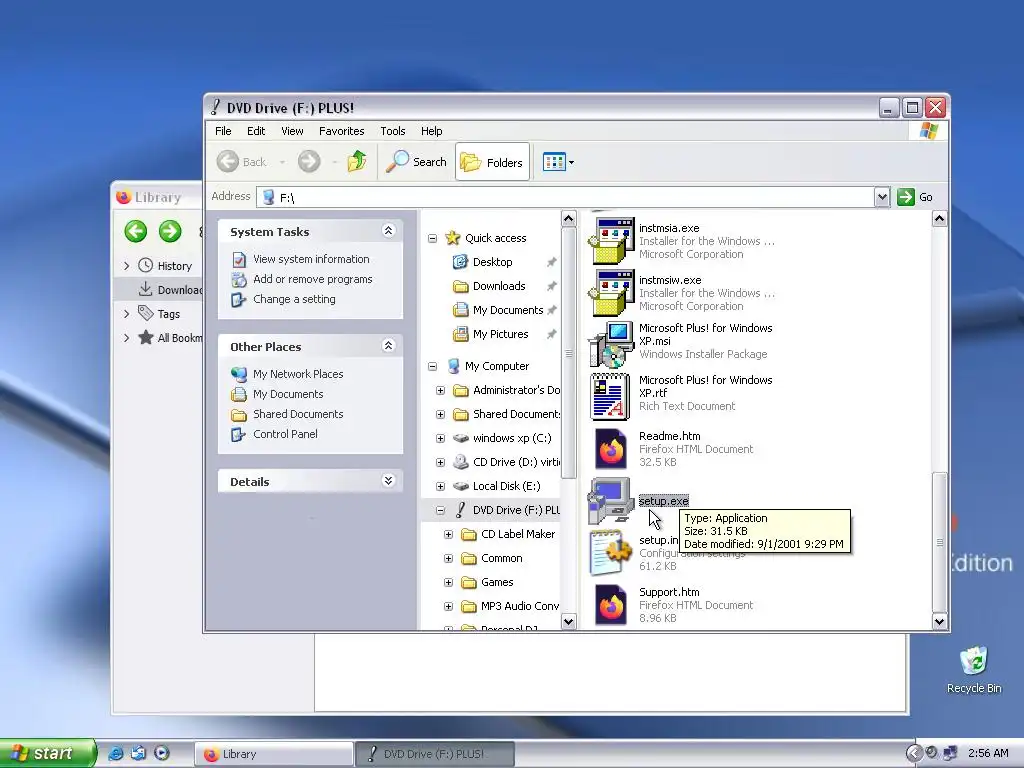Screen dimensions: 1024x768
Task: Select MP3 Audio Conv folder in tree
Action: tap(520, 606)
